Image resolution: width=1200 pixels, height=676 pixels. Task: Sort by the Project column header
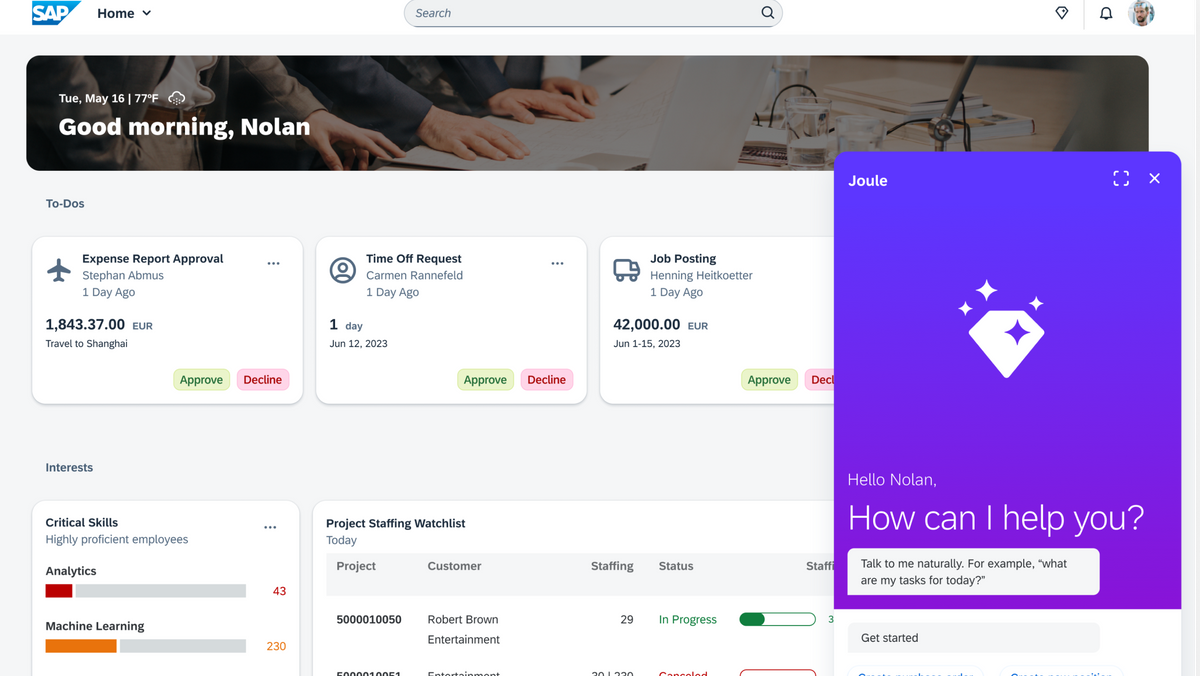(356, 566)
